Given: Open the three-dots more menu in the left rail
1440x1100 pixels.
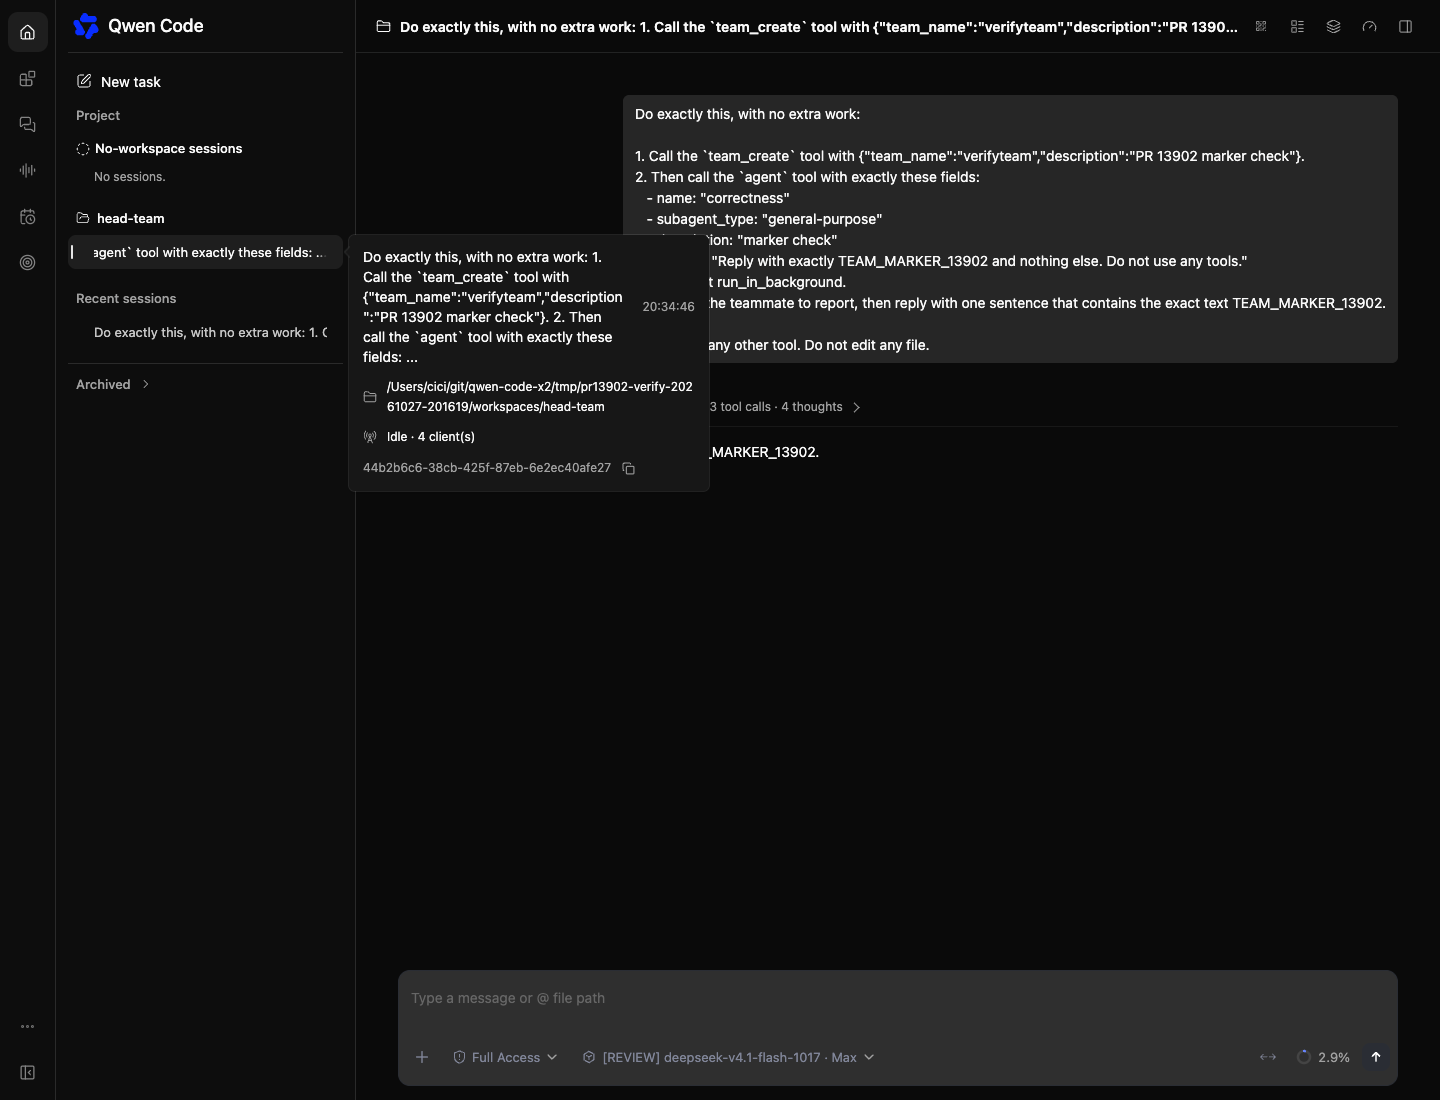Looking at the screenshot, I should pos(27,1026).
